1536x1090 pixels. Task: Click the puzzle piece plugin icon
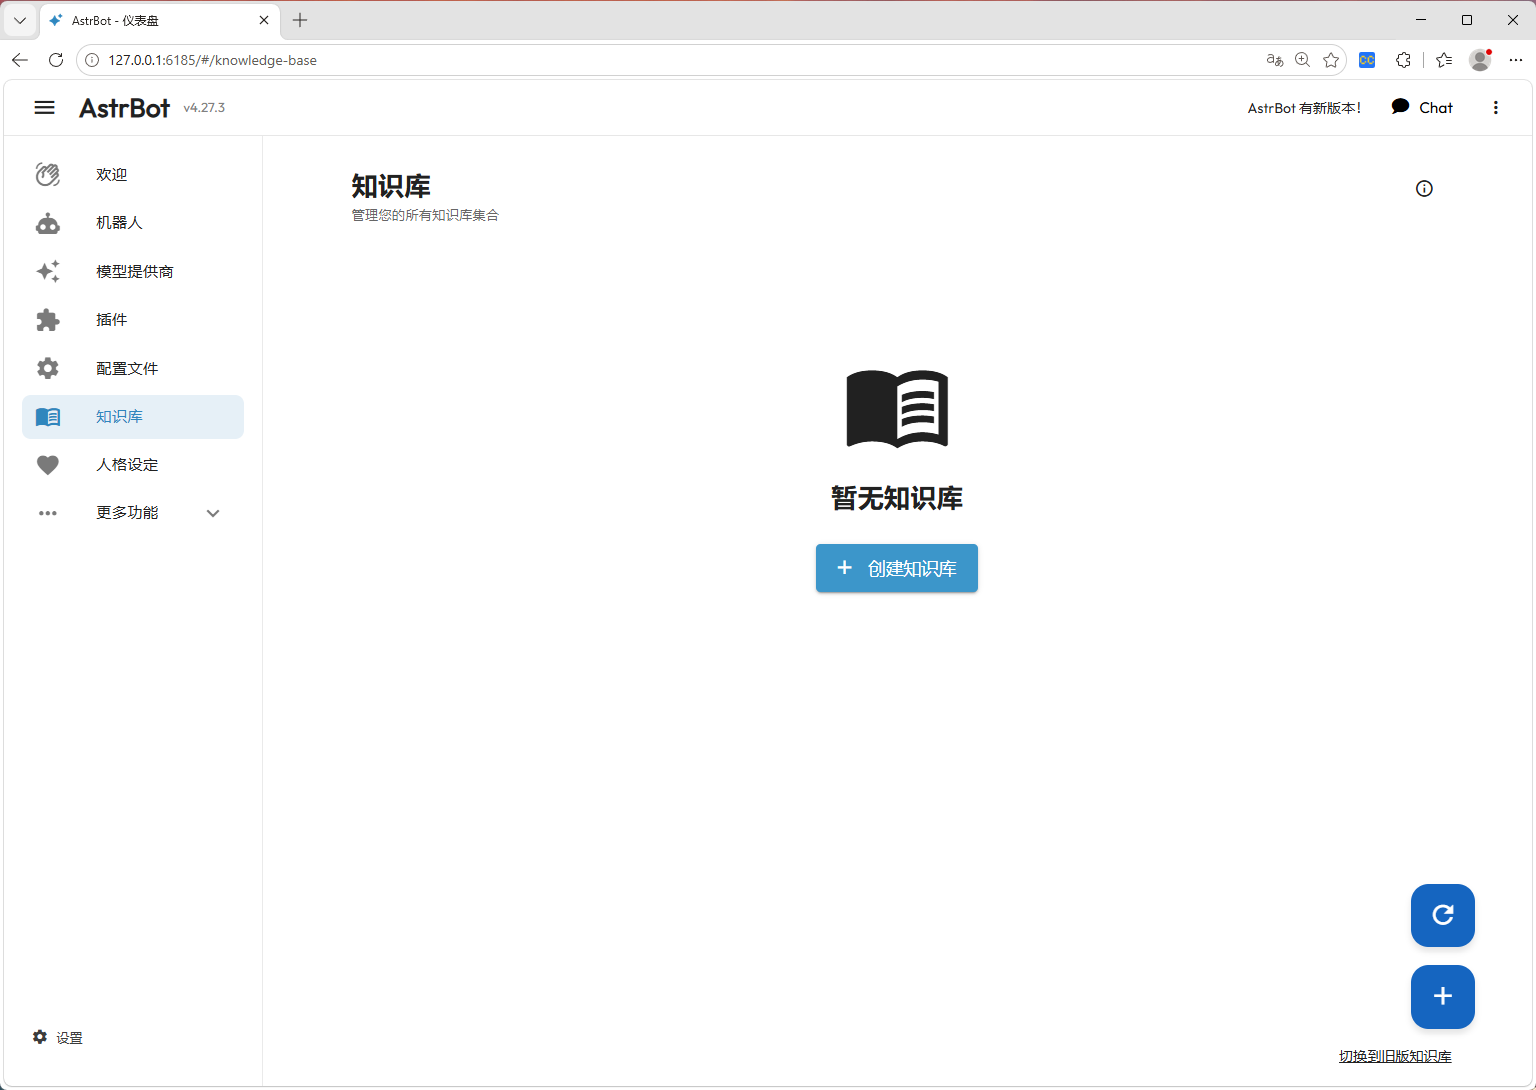point(48,320)
